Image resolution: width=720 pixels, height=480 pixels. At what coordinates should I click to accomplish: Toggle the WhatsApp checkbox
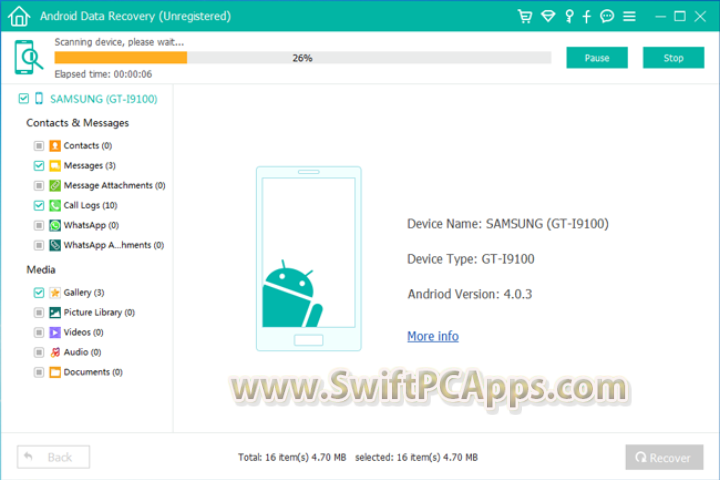tap(39, 225)
